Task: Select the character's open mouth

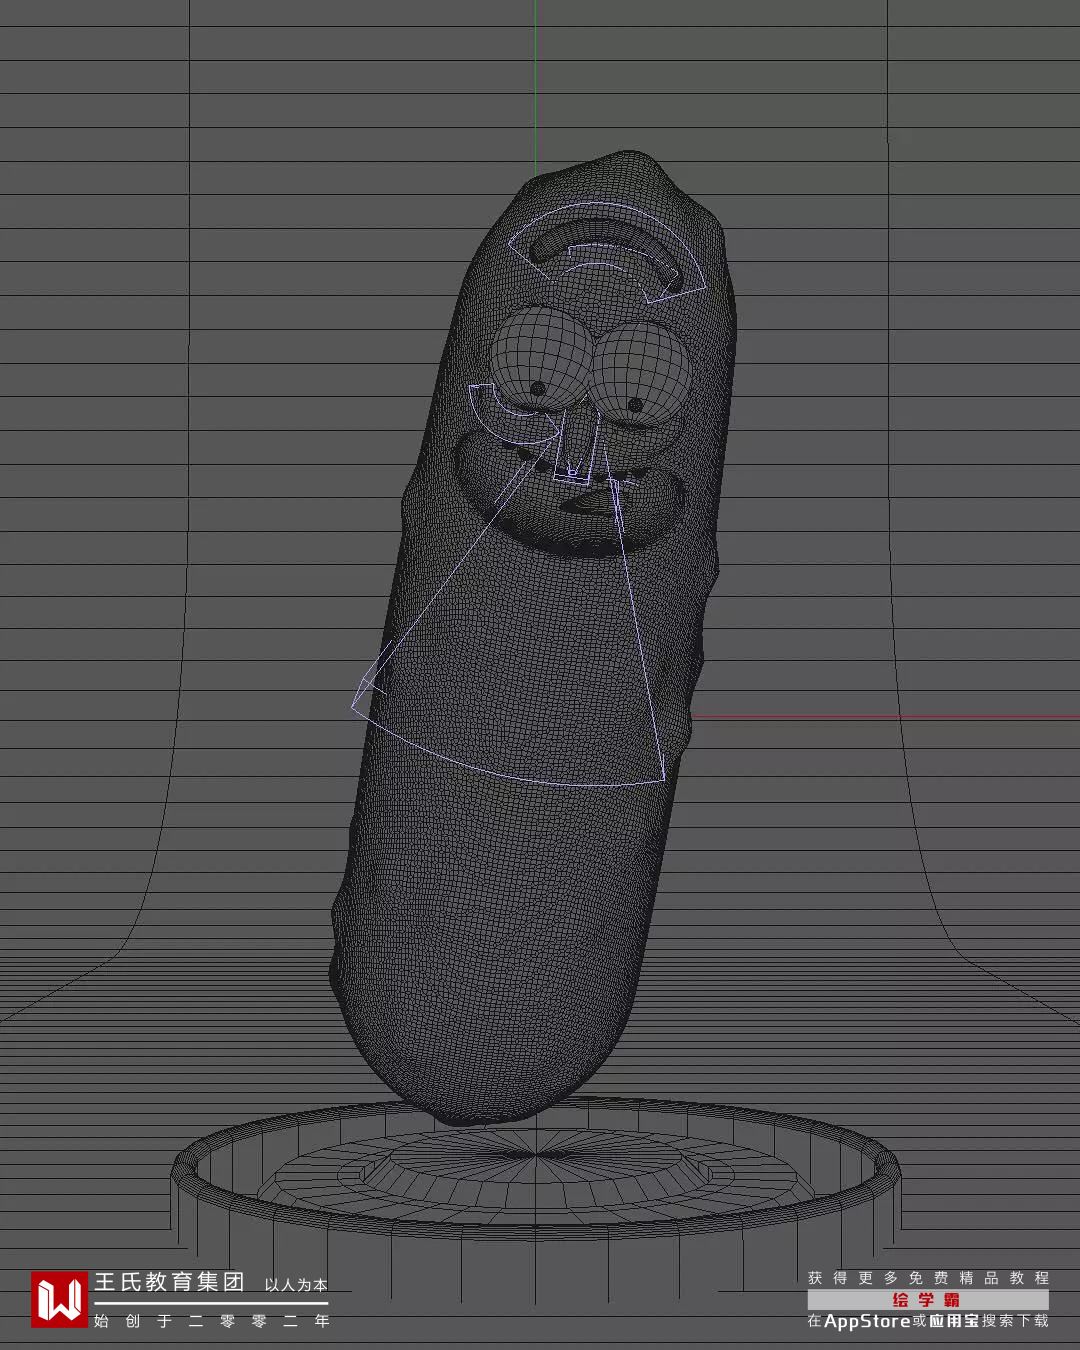Action: (570, 495)
